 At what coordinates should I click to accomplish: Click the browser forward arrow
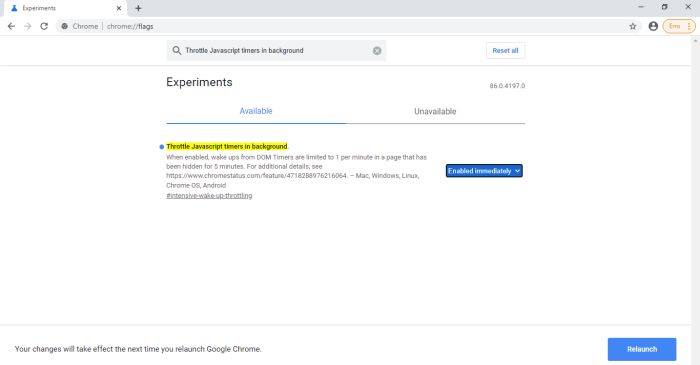point(28,26)
